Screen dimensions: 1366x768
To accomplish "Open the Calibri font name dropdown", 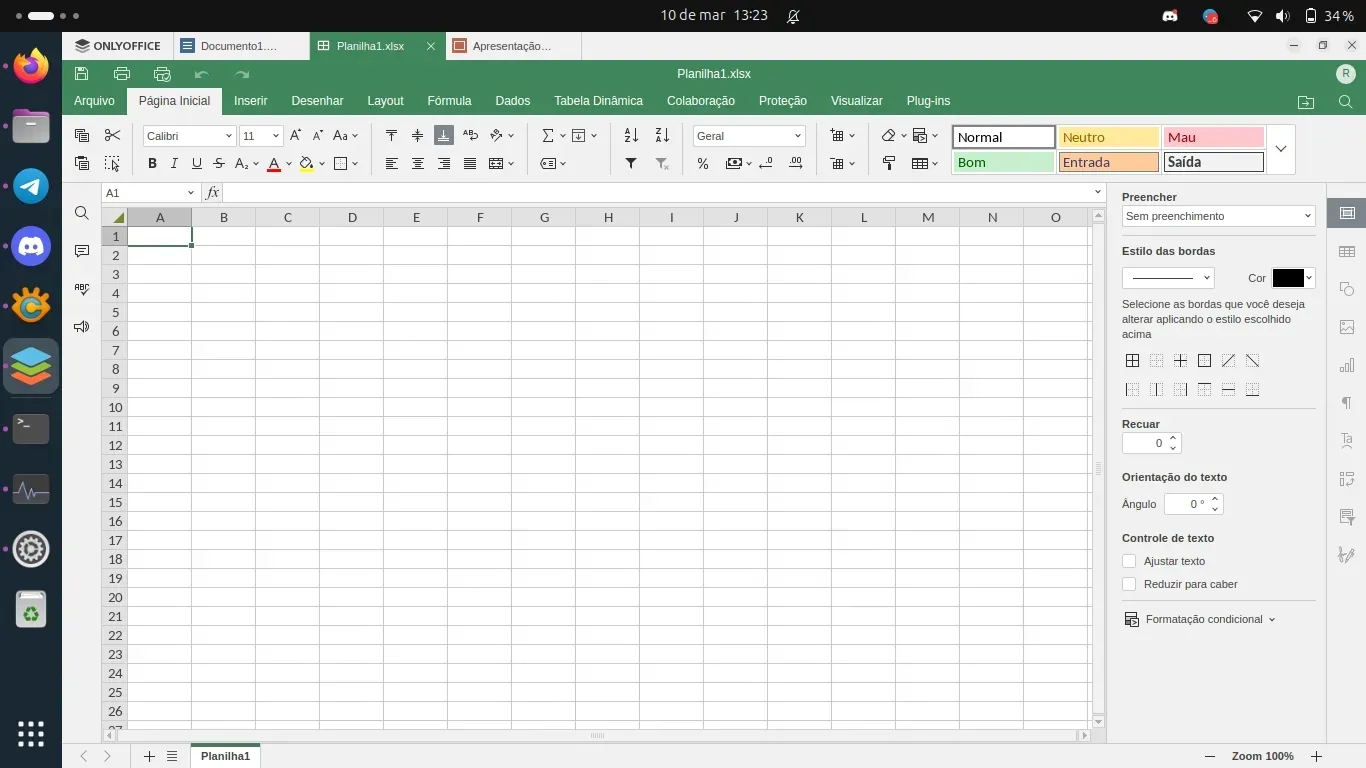I will (x=189, y=136).
